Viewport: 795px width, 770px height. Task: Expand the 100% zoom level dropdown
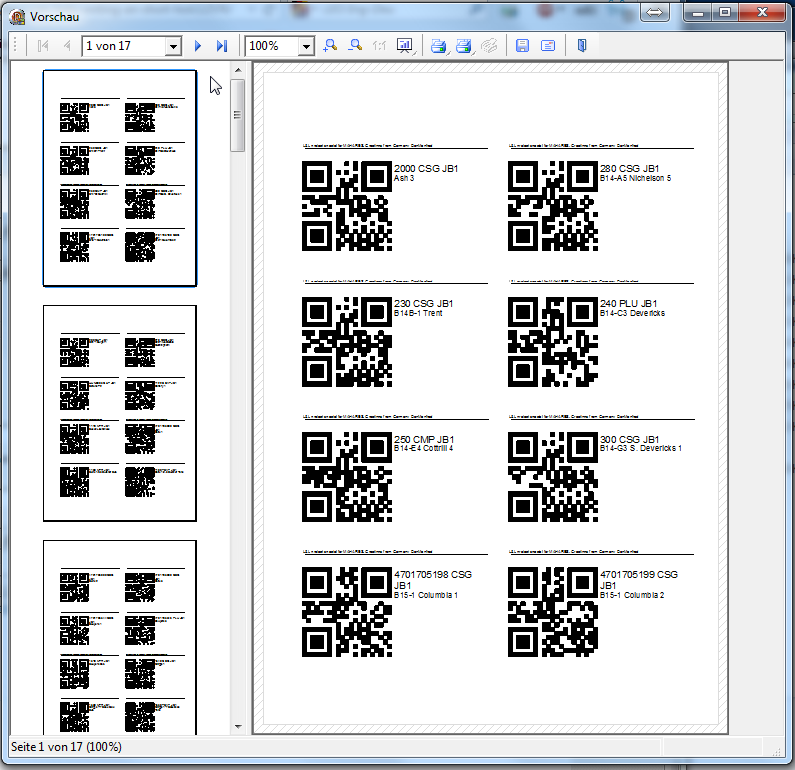[x=305, y=46]
